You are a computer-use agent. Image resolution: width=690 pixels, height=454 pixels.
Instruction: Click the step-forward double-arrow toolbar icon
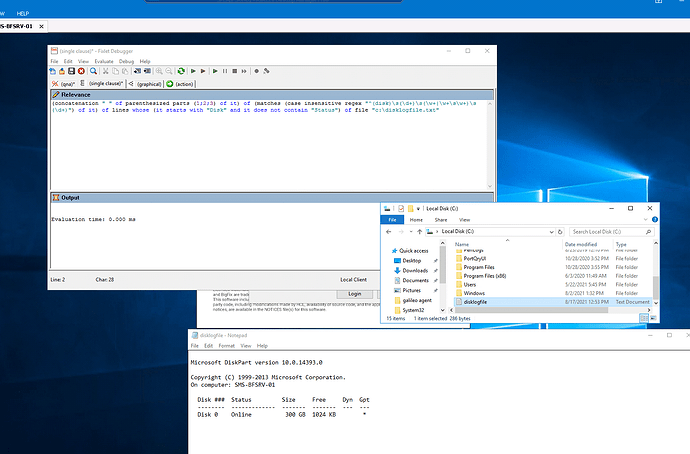[x=244, y=71]
